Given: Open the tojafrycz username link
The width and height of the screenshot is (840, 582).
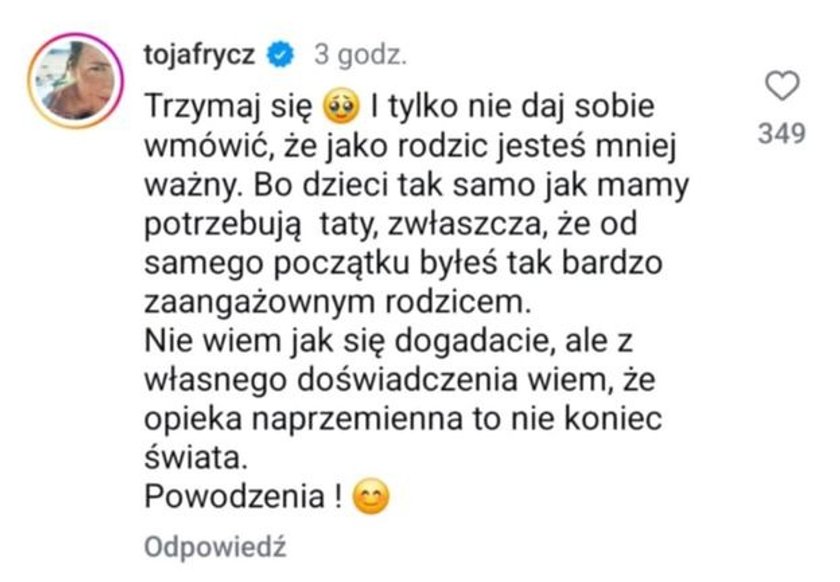Looking at the screenshot, I should coord(199,55).
